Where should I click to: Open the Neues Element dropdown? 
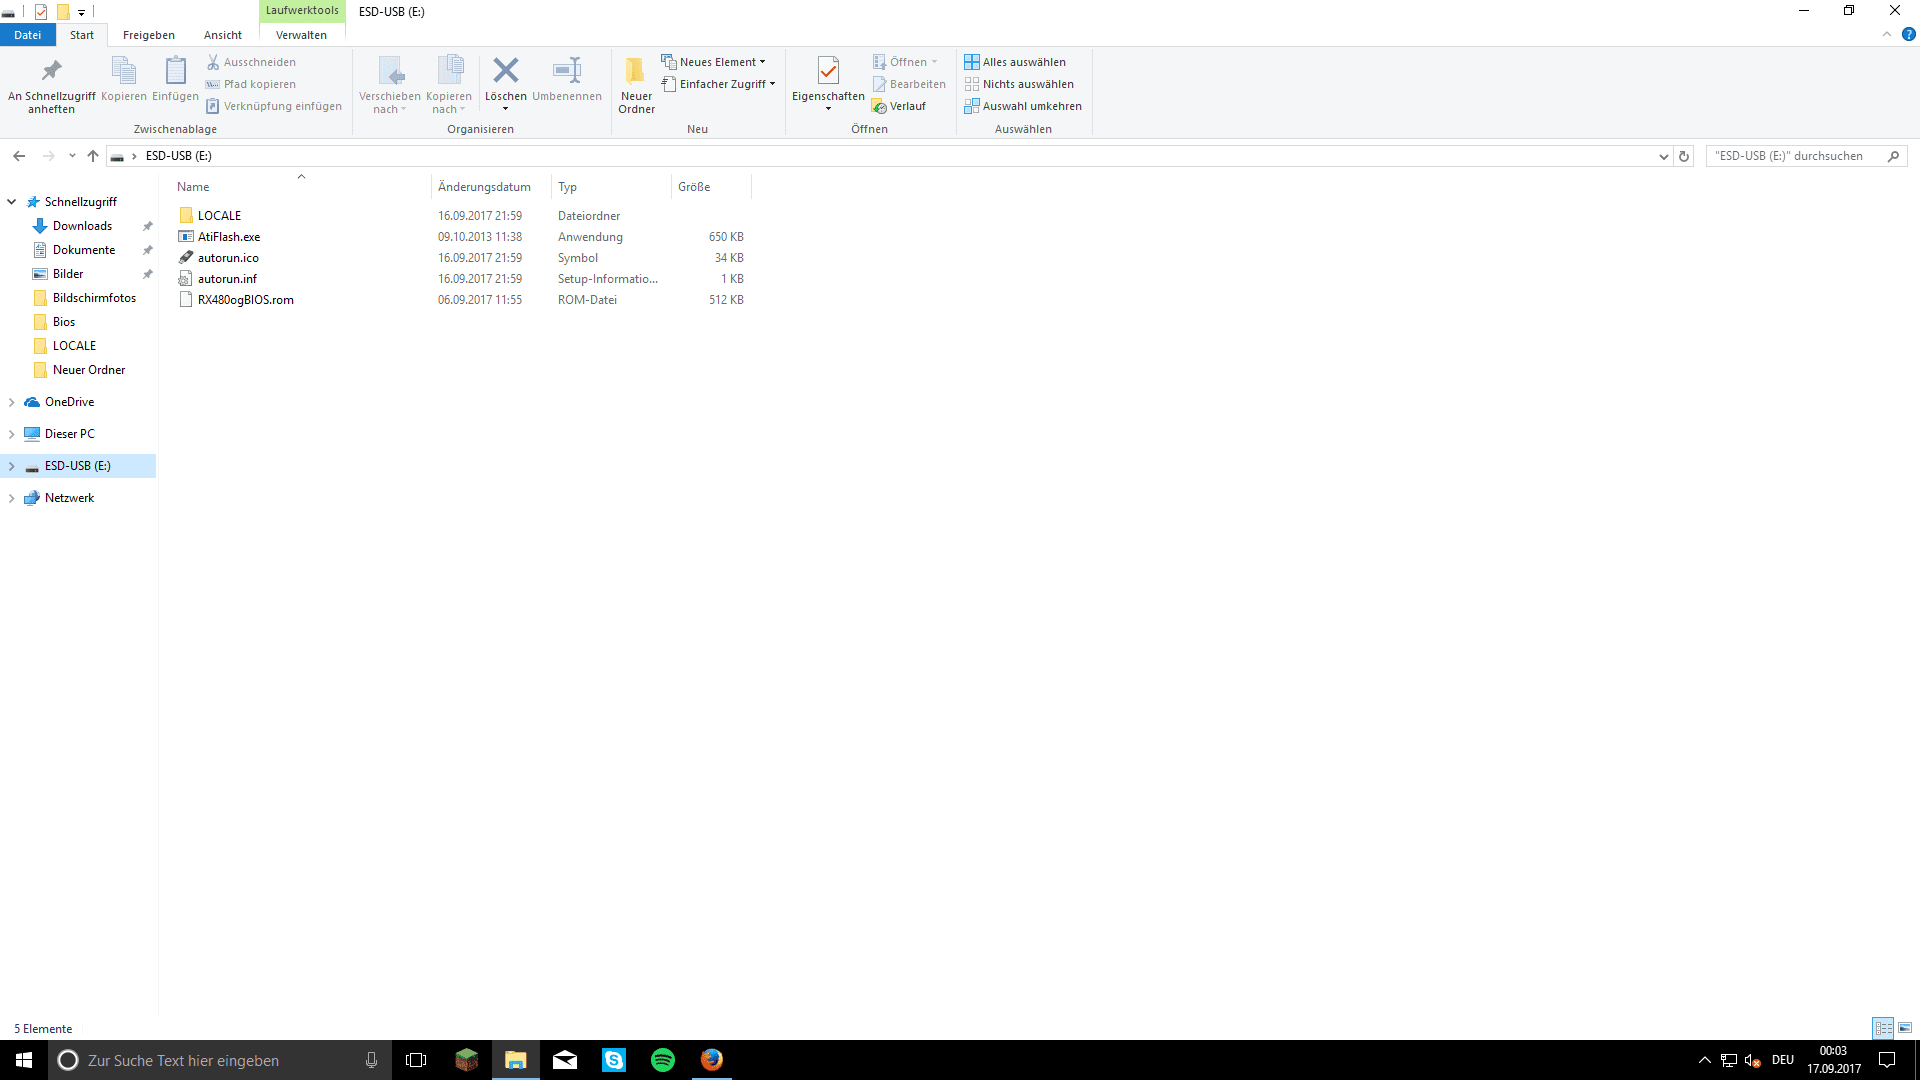[x=713, y=62]
